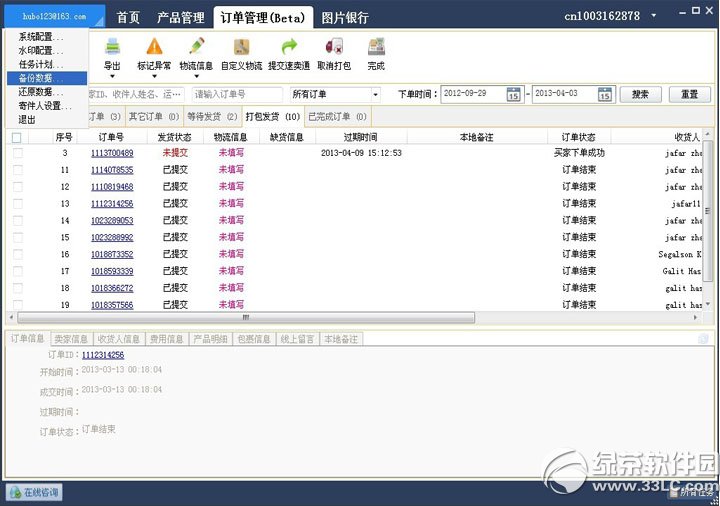Click 未提交 status of order 1113700489
720x506 pixels.
click(x=175, y=153)
